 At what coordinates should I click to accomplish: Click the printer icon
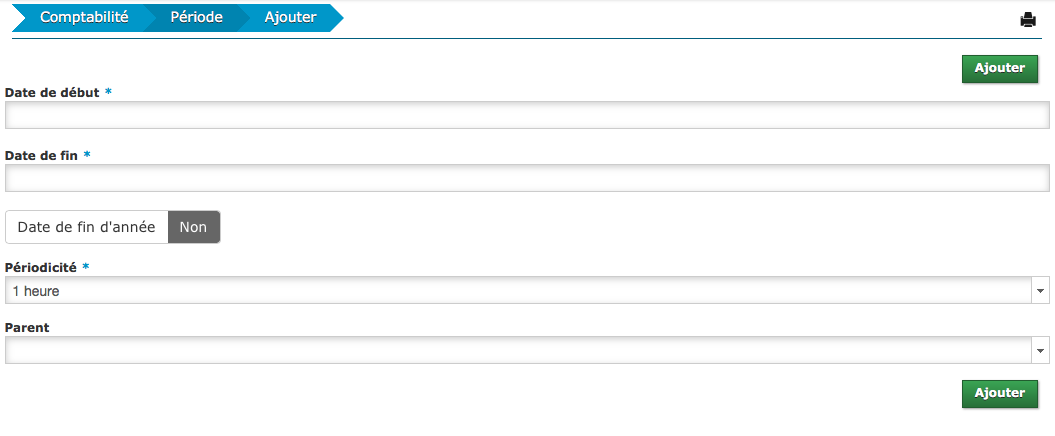tap(1028, 19)
